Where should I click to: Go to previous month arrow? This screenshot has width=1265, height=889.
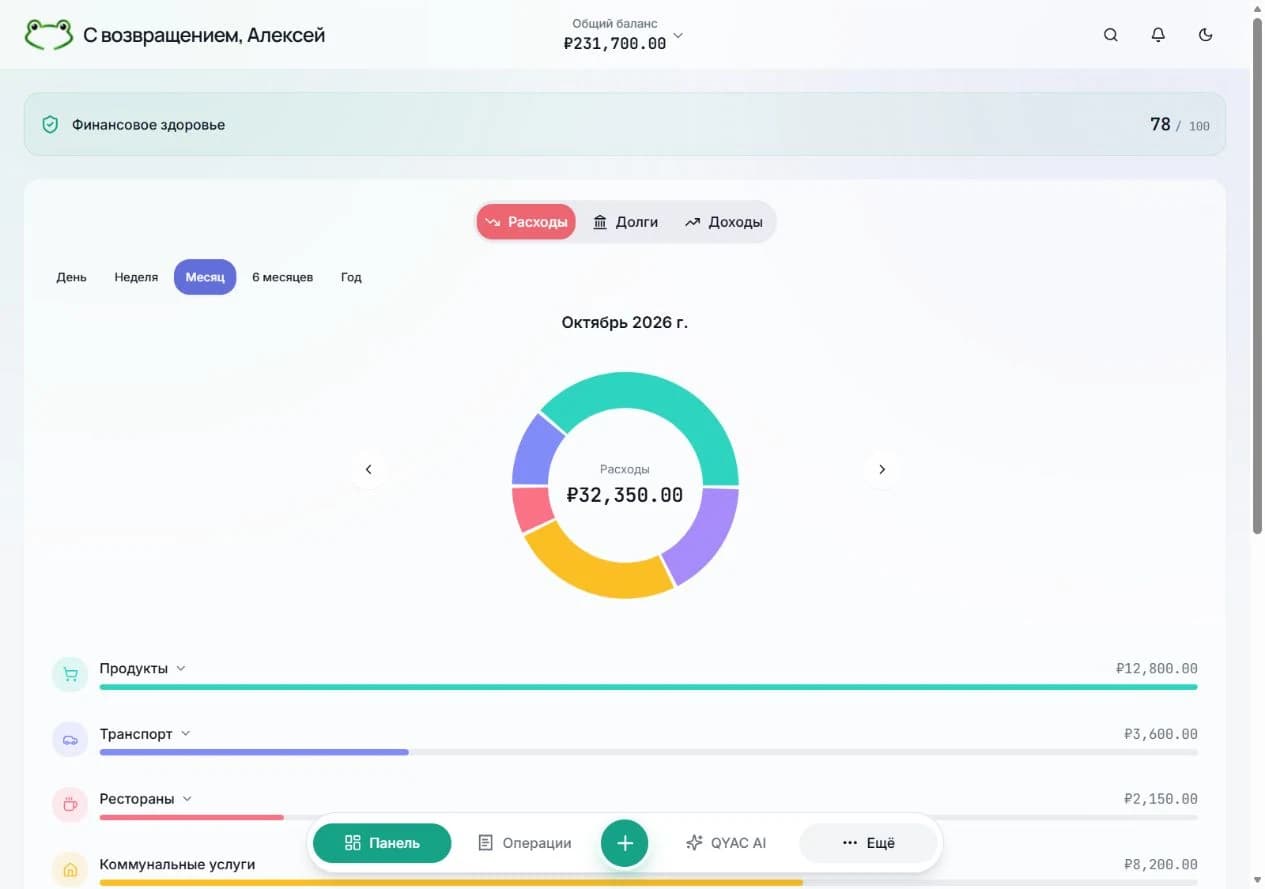[x=368, y=469]
